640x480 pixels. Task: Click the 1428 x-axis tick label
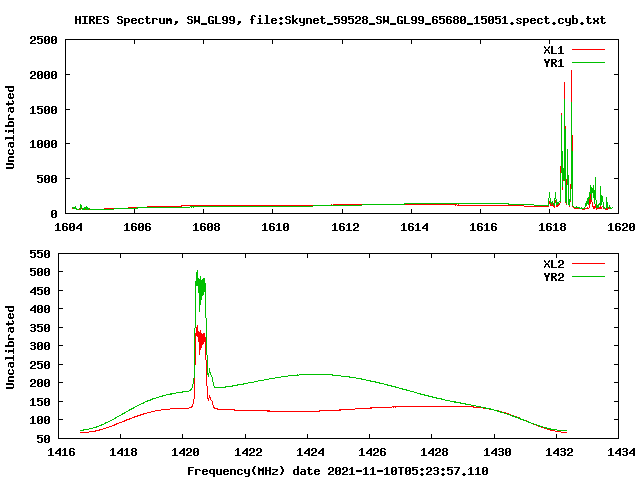[x=434, y=452]
